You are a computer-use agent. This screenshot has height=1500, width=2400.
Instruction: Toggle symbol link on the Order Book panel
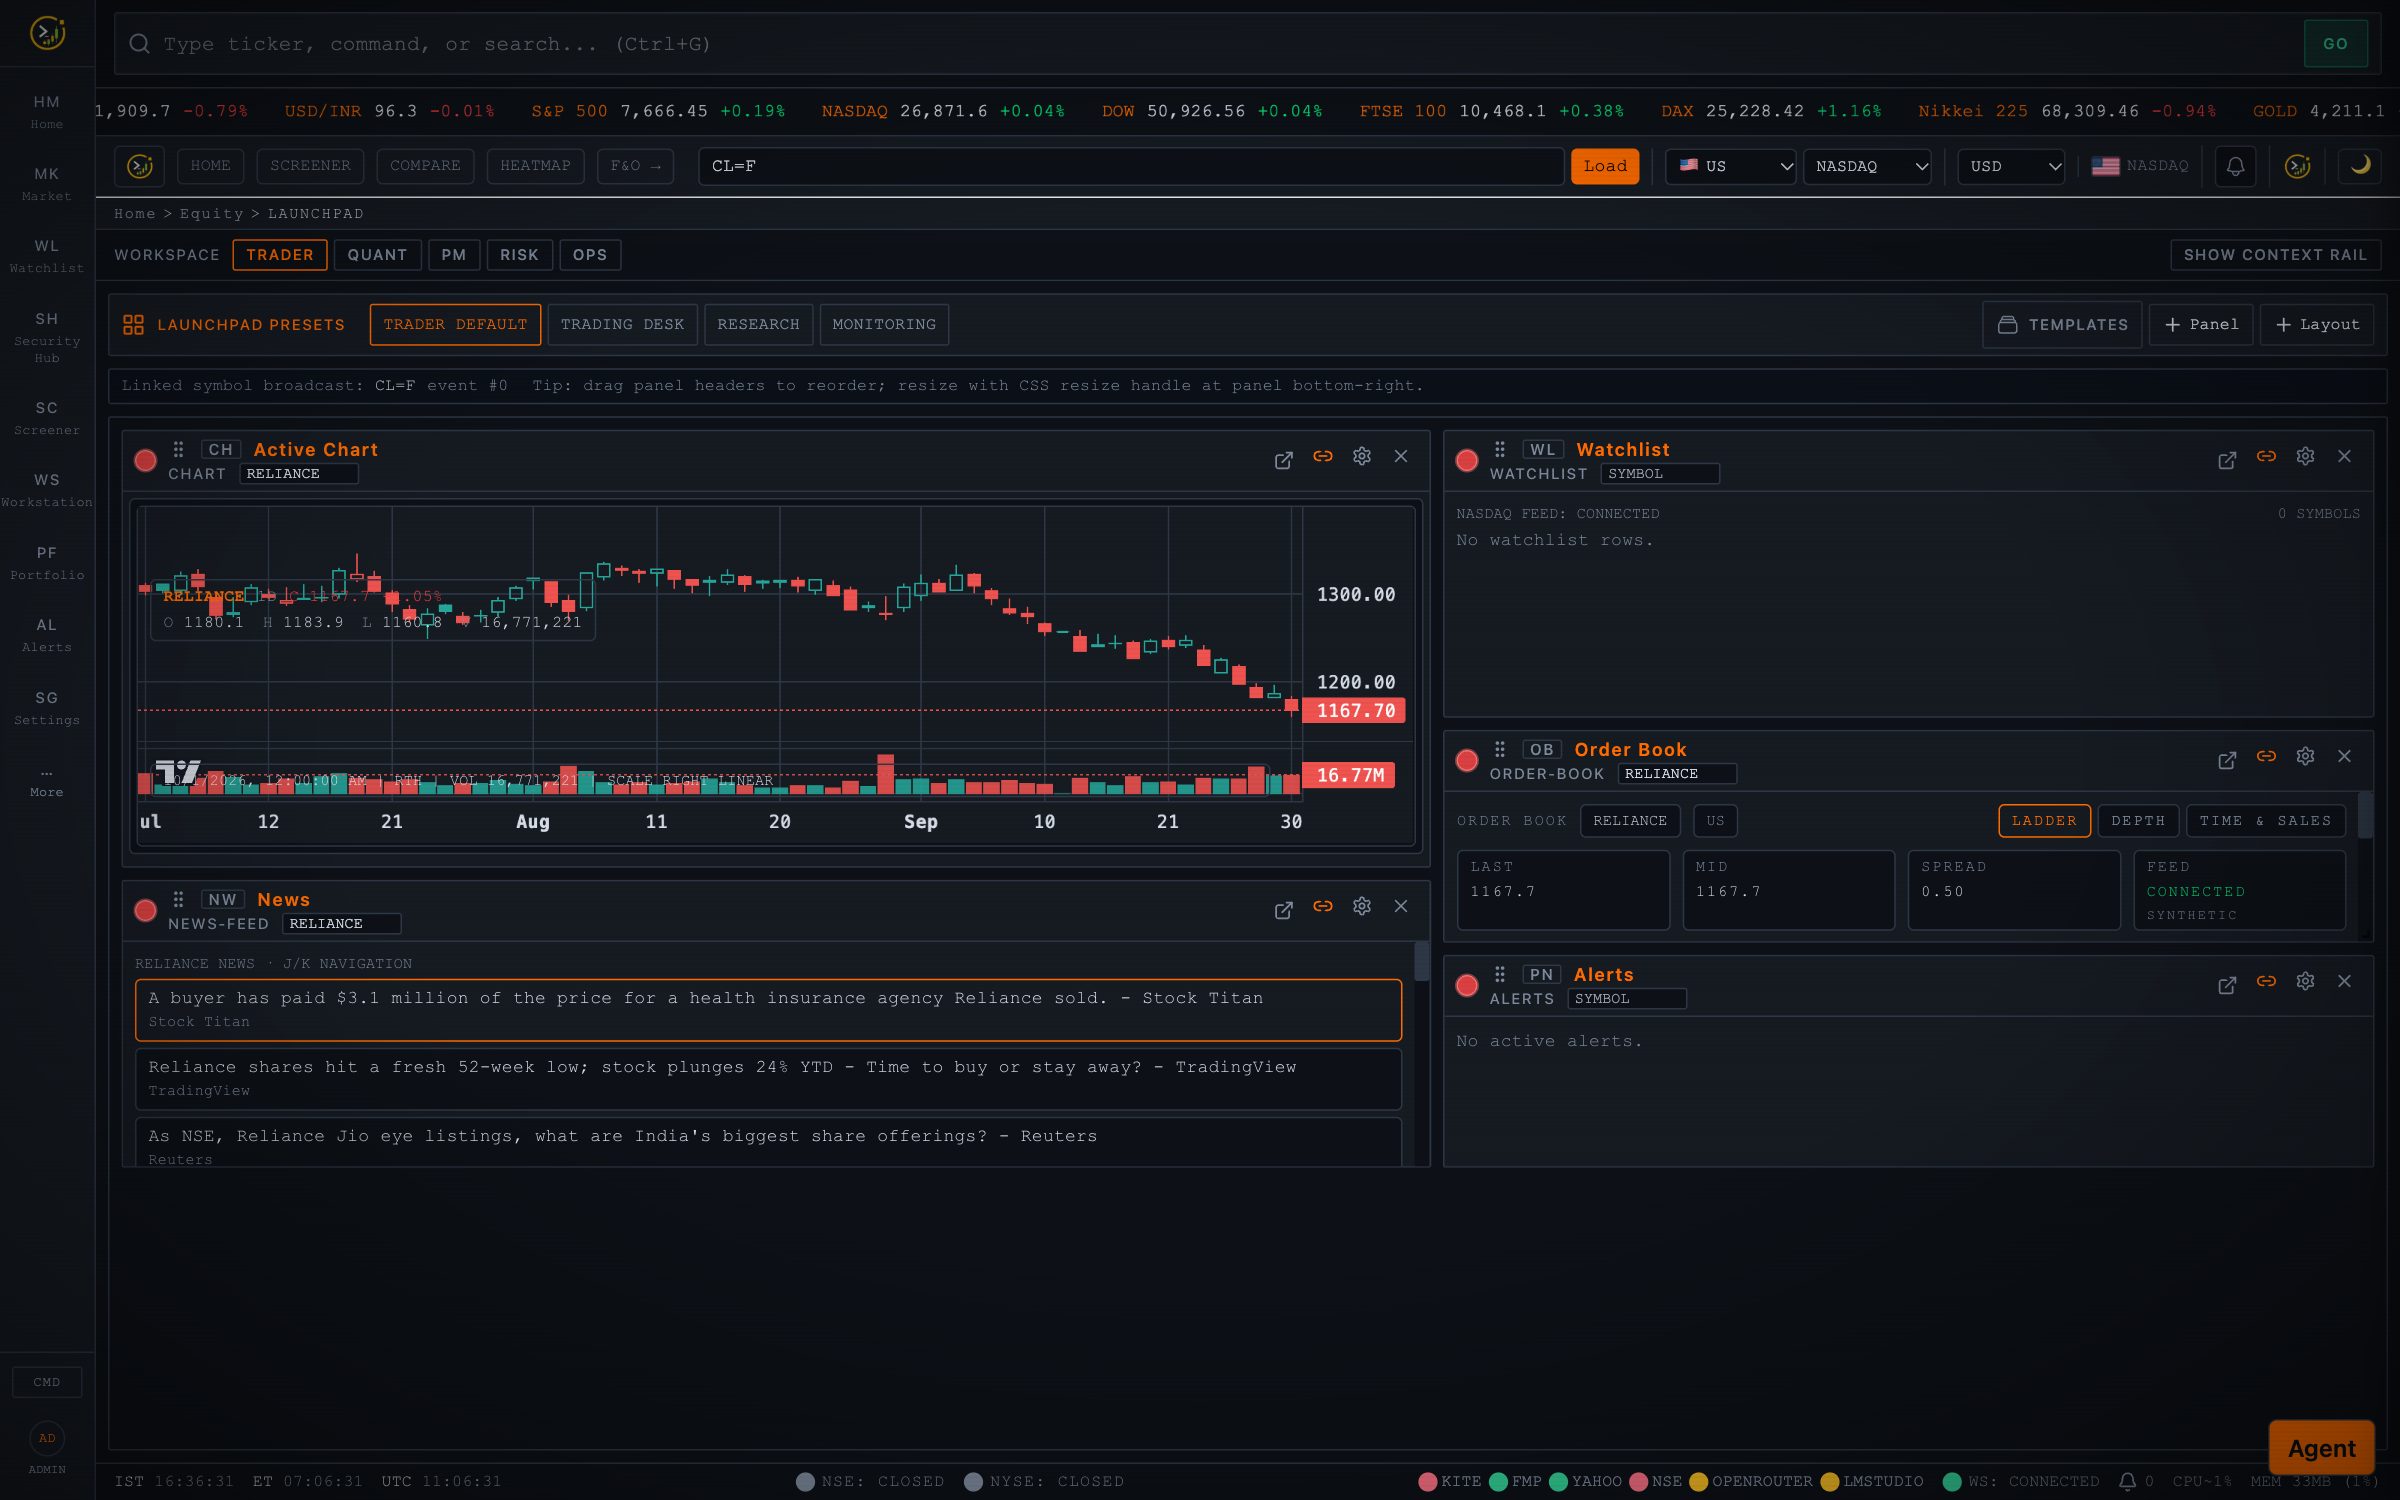2266,756
